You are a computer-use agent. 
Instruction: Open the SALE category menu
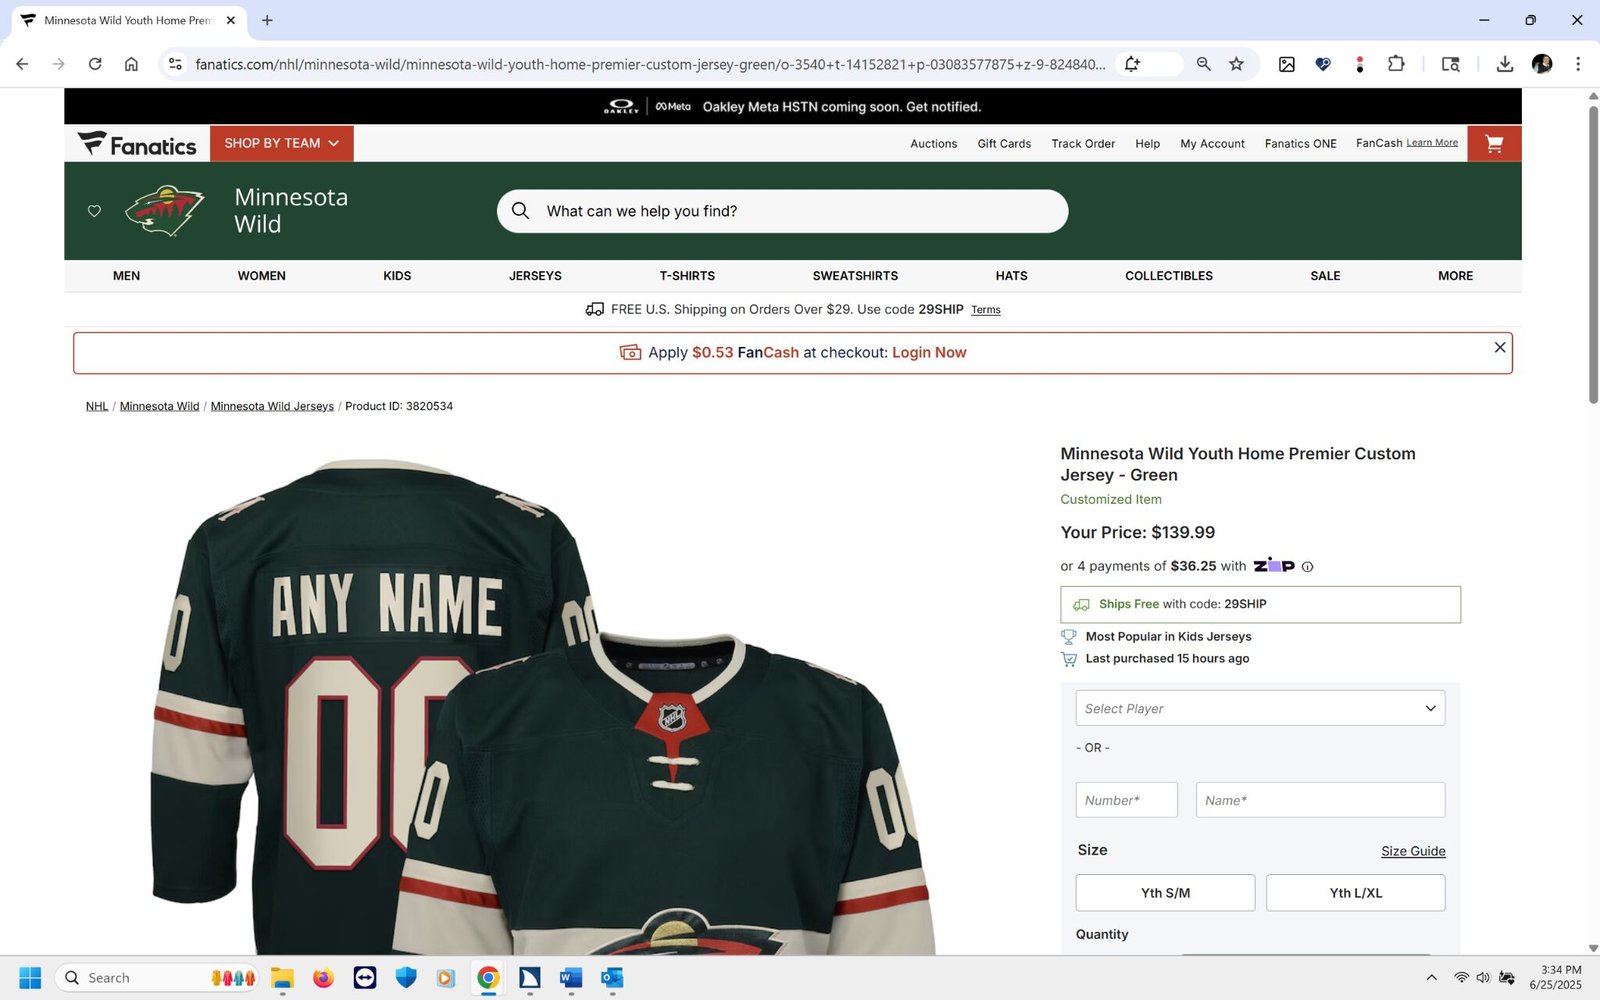(1325, 276)
